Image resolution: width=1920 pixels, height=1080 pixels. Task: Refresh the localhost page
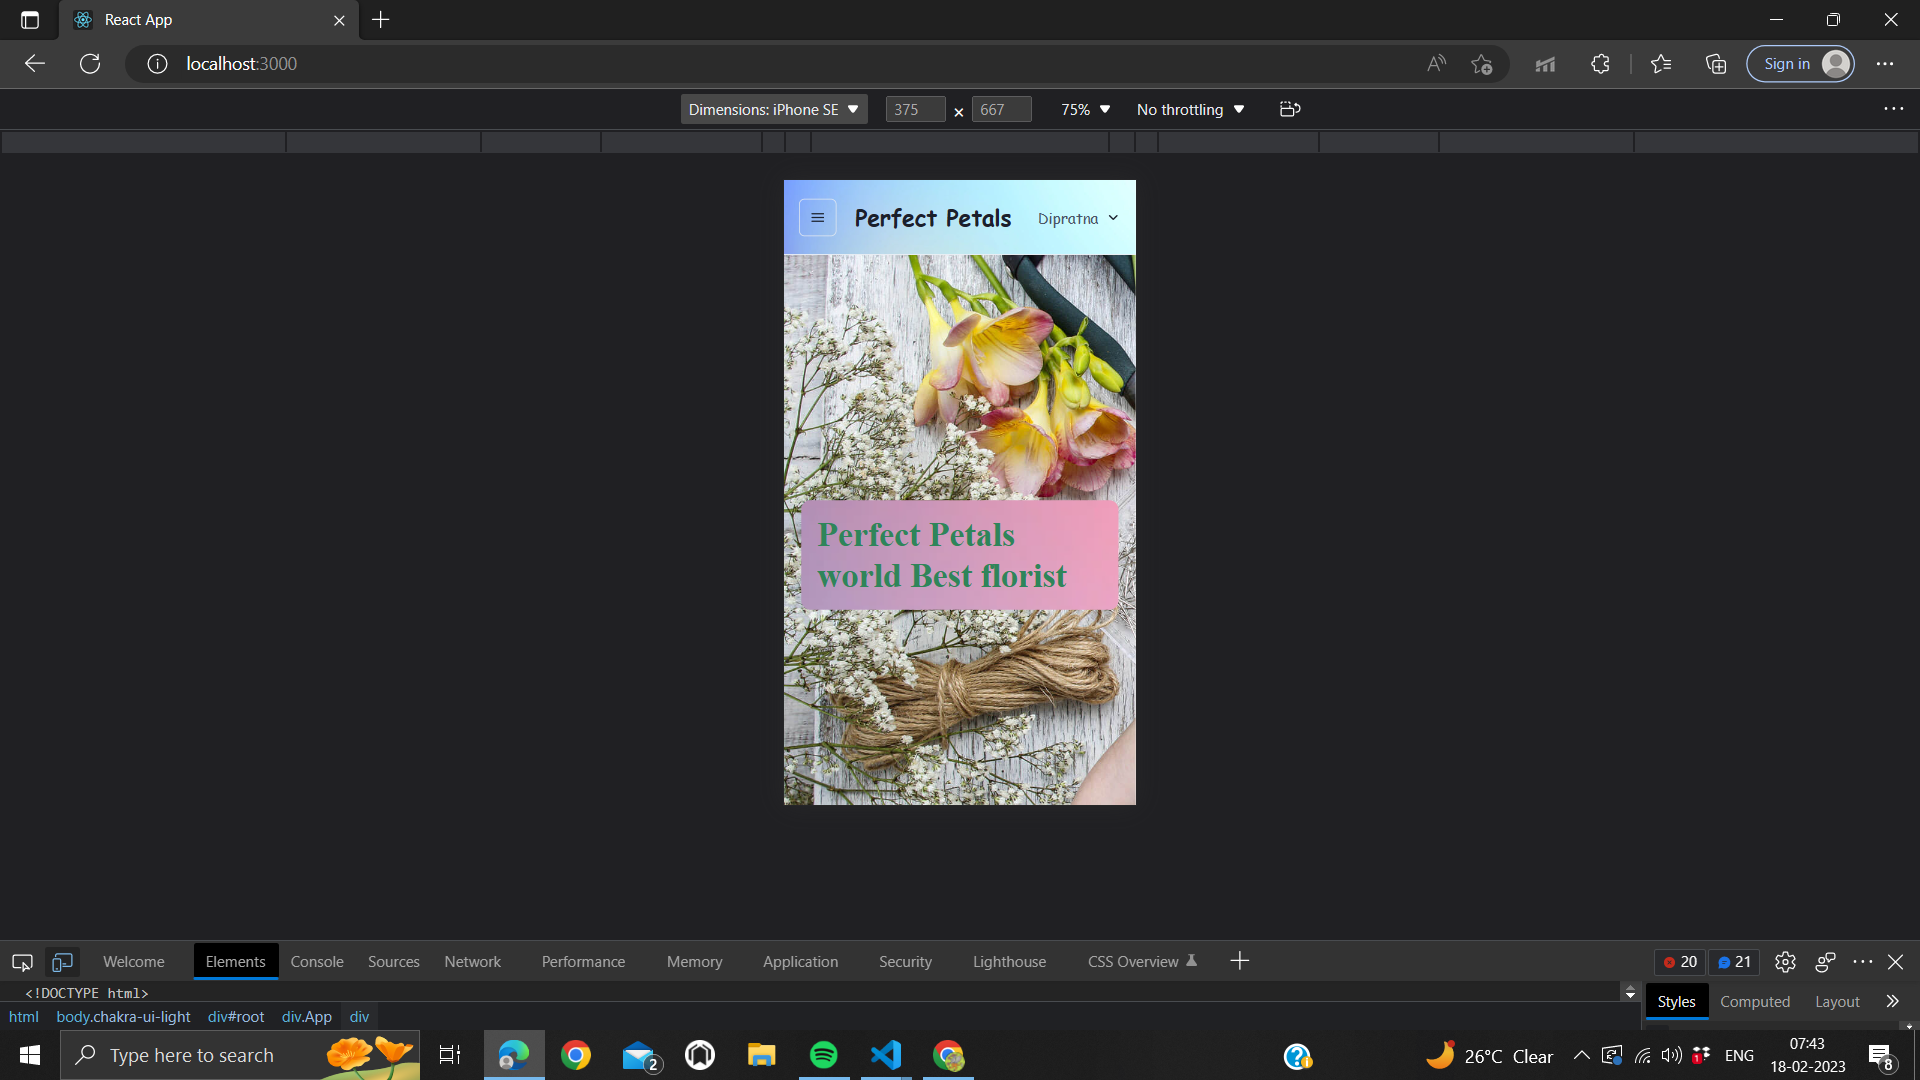[x=90, y=64]
